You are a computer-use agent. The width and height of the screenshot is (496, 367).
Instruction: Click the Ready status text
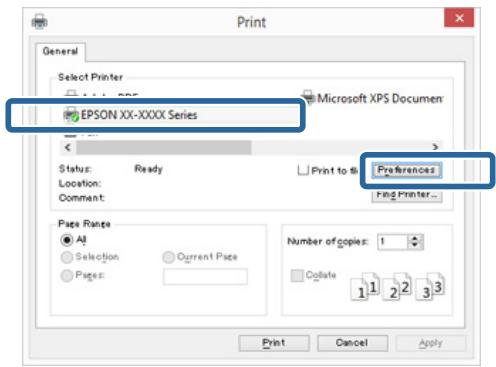[148, 169]
